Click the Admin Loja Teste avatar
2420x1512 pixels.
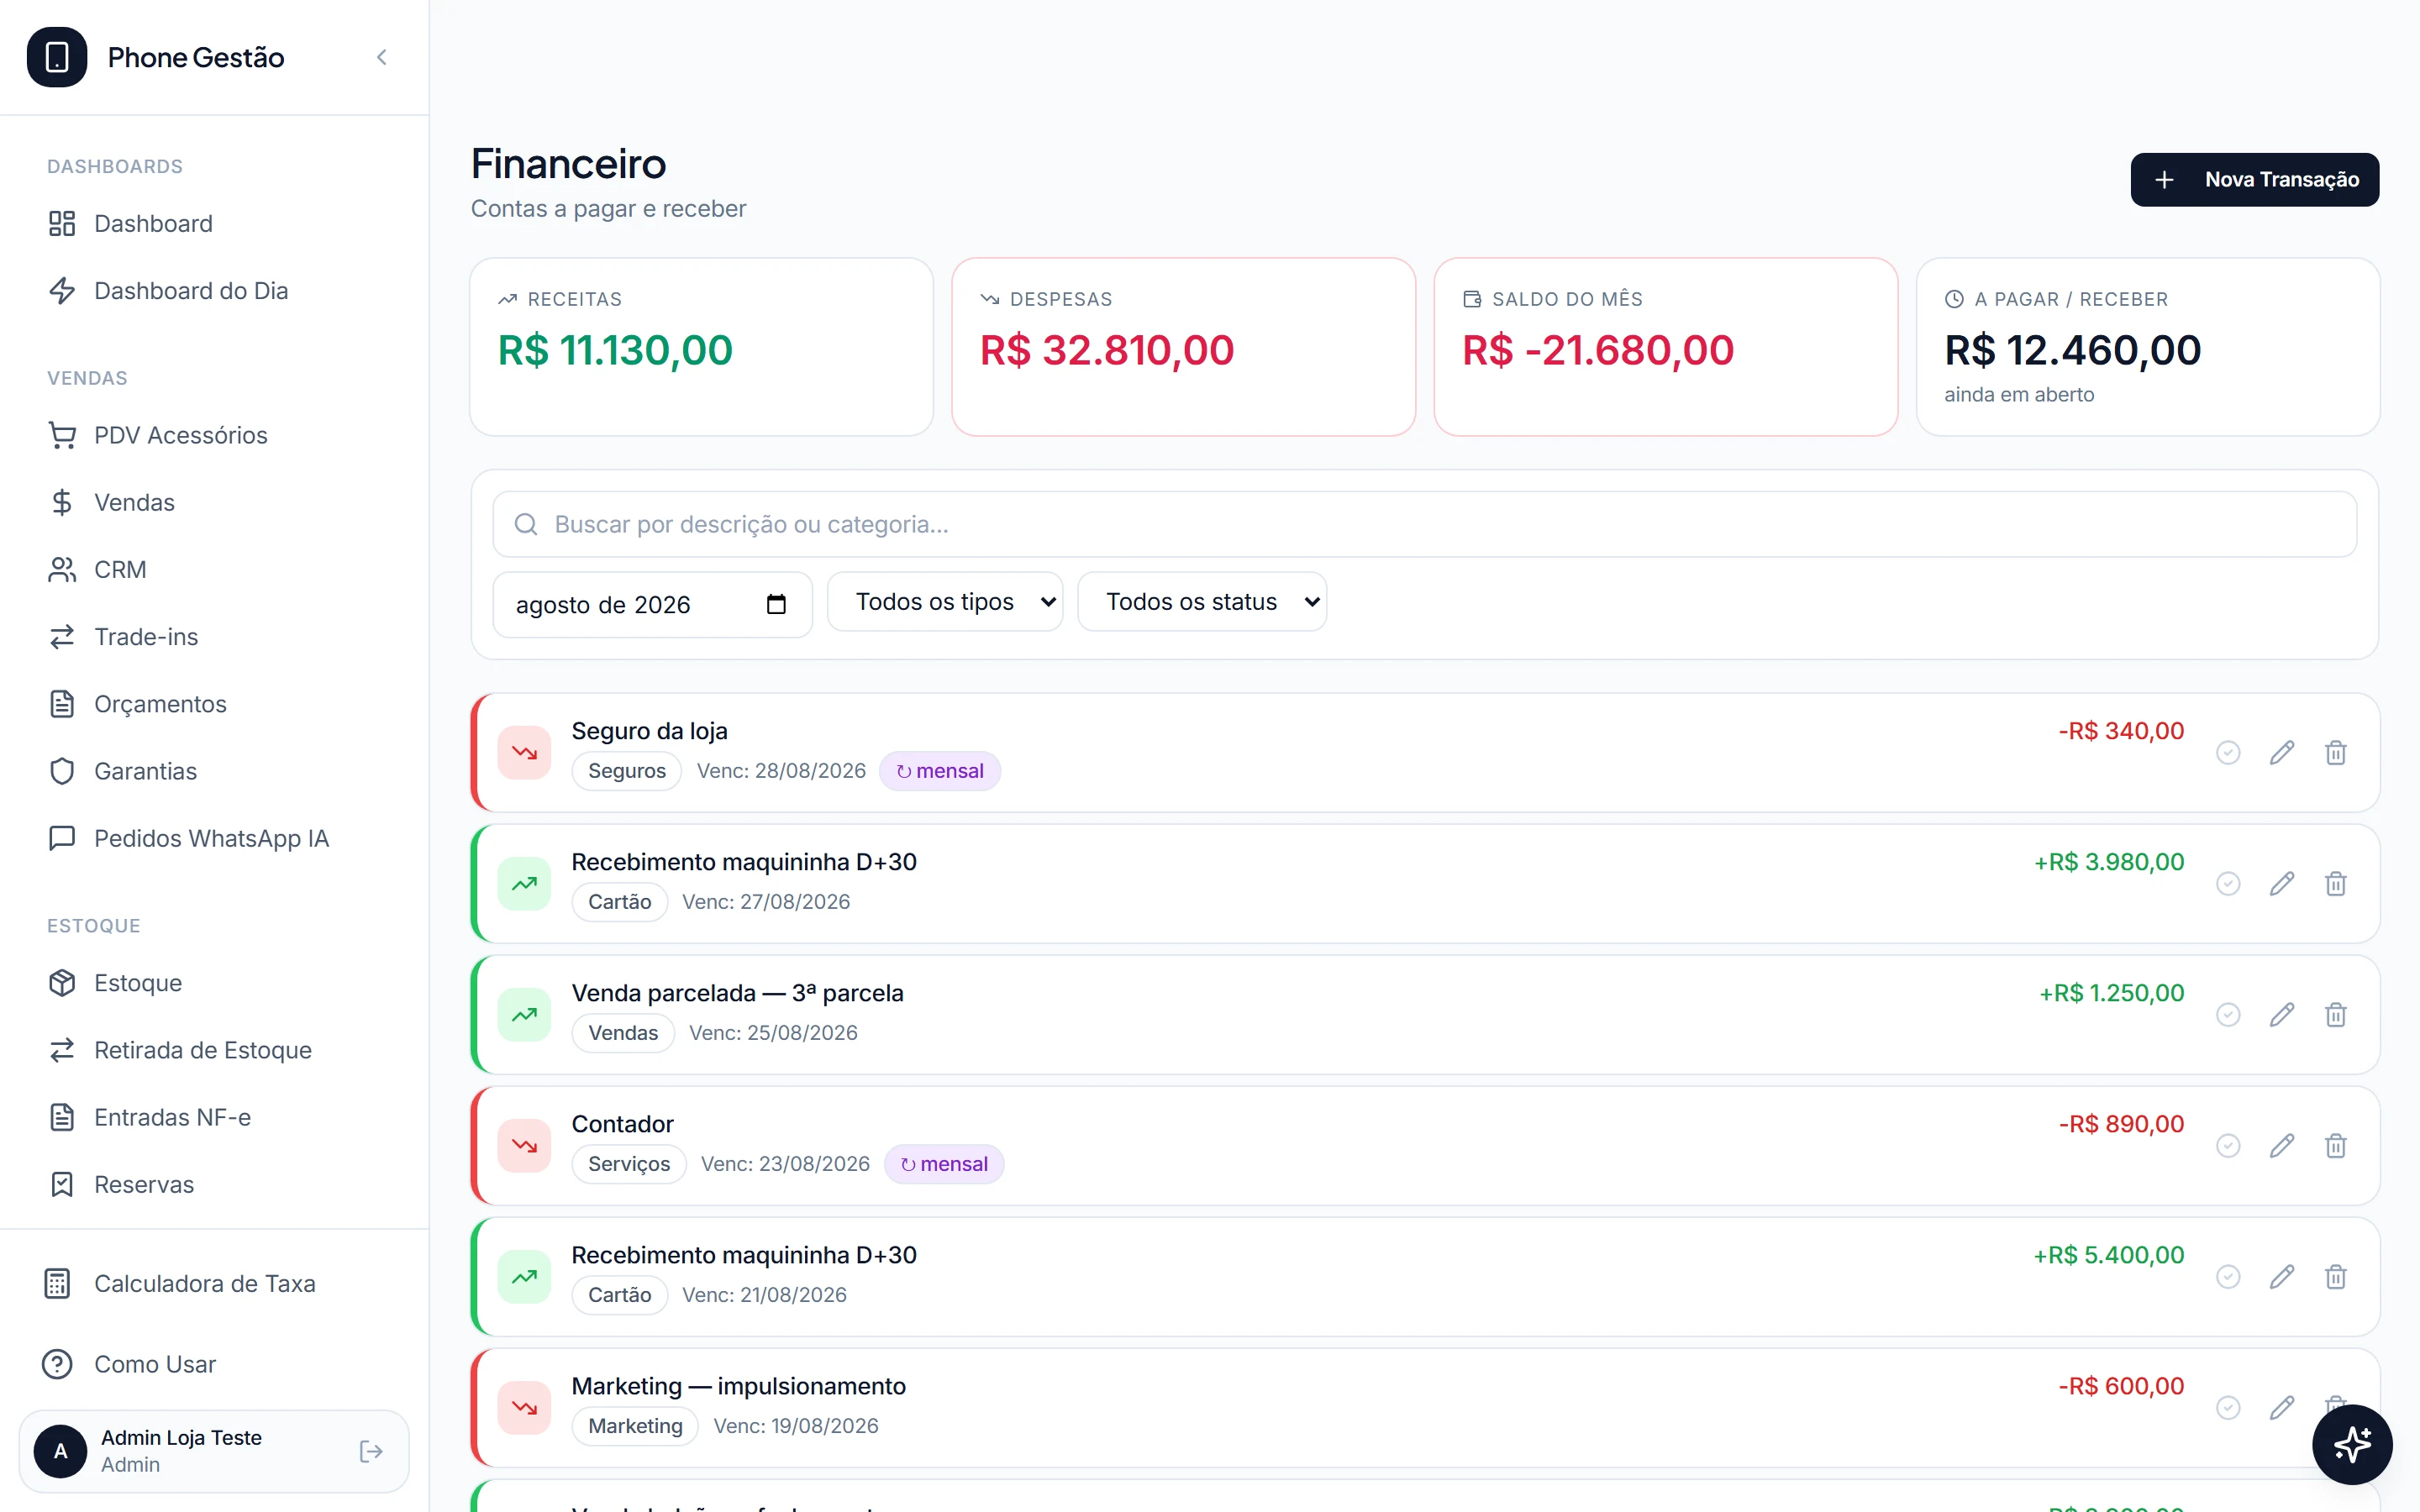tap(61, 1451)
